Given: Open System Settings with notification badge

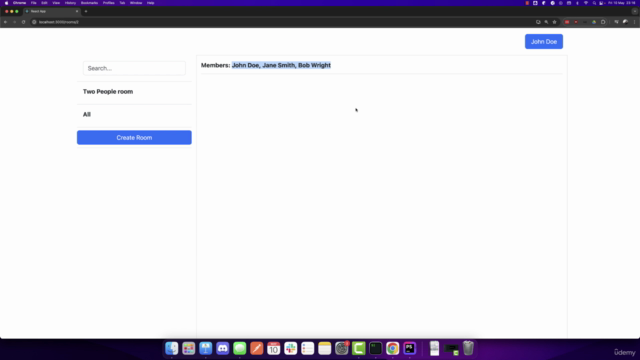Looking at the screenshot, I should [x=342, y=348].
